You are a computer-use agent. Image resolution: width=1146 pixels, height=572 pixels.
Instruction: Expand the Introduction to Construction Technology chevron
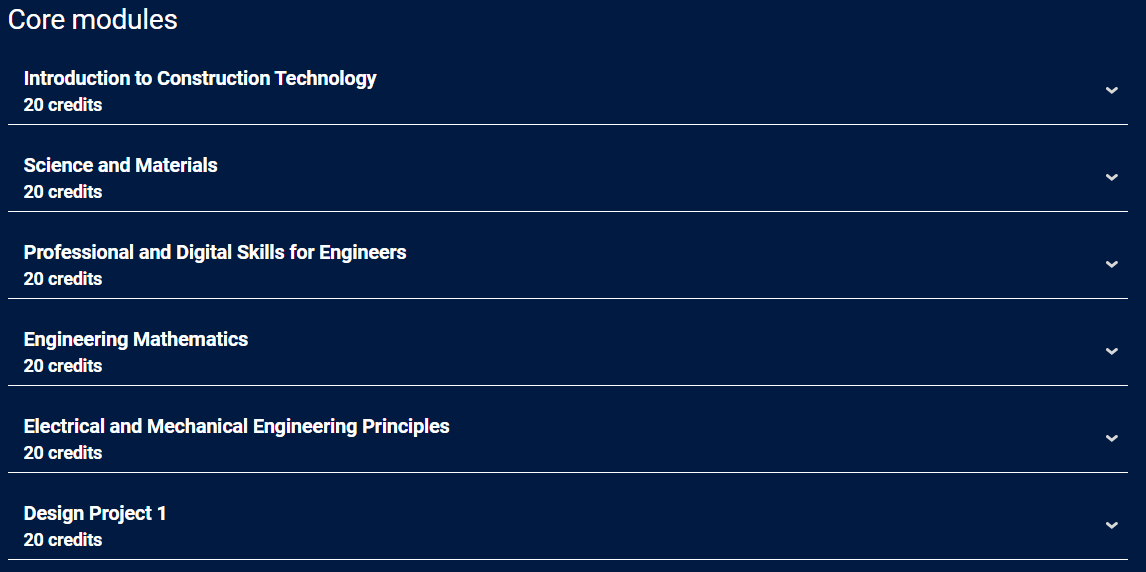click(1111, 90)
